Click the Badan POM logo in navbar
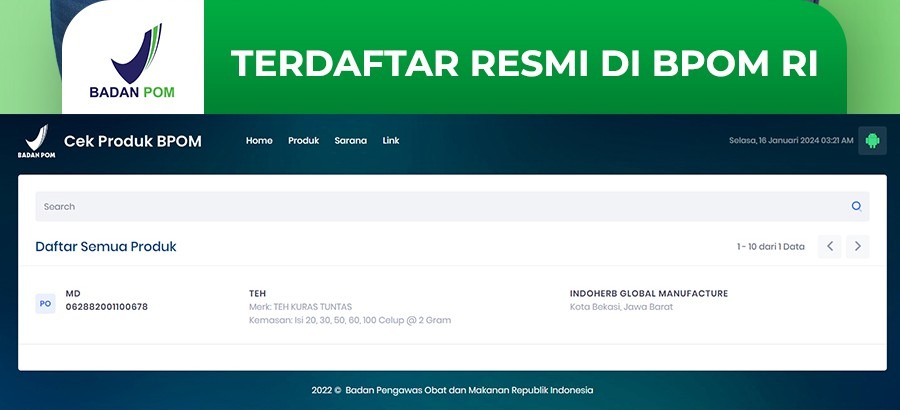Image resolution: width=900 pixels, height=410 pixels. (35, 142)
